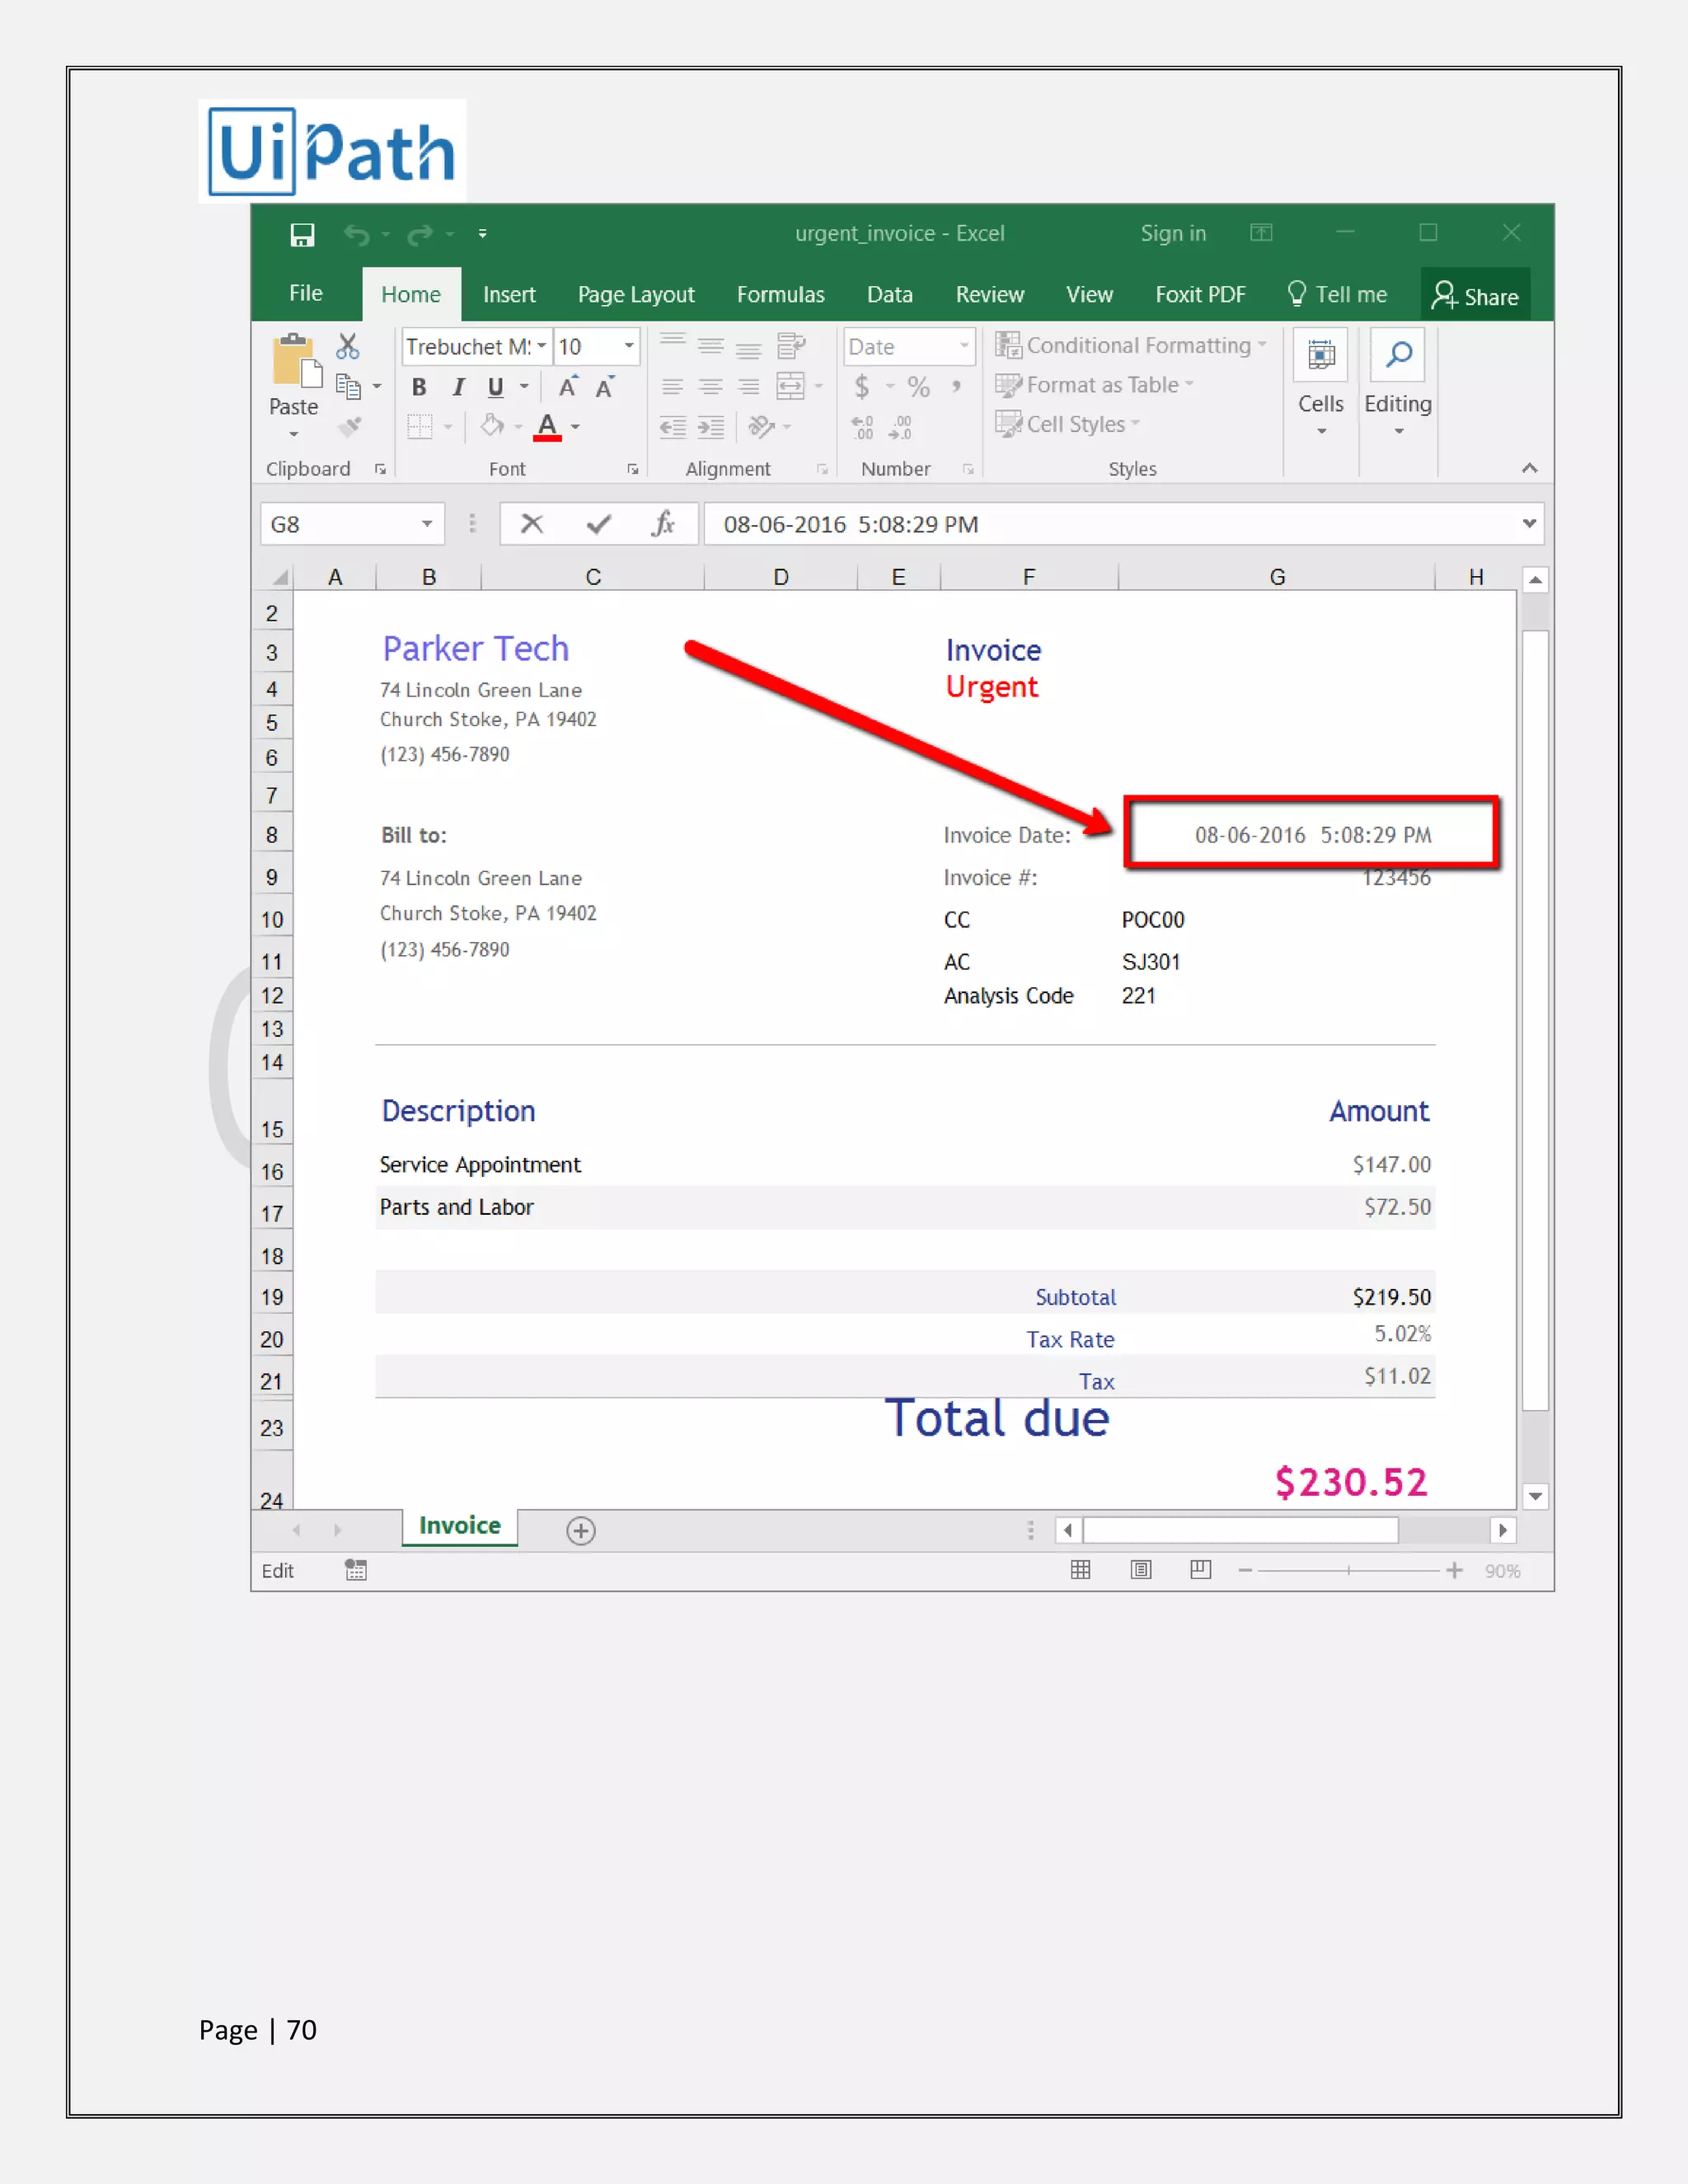Open the Date number format dropdown
The image size is (1688, 2184).
(x=964, y=346)
